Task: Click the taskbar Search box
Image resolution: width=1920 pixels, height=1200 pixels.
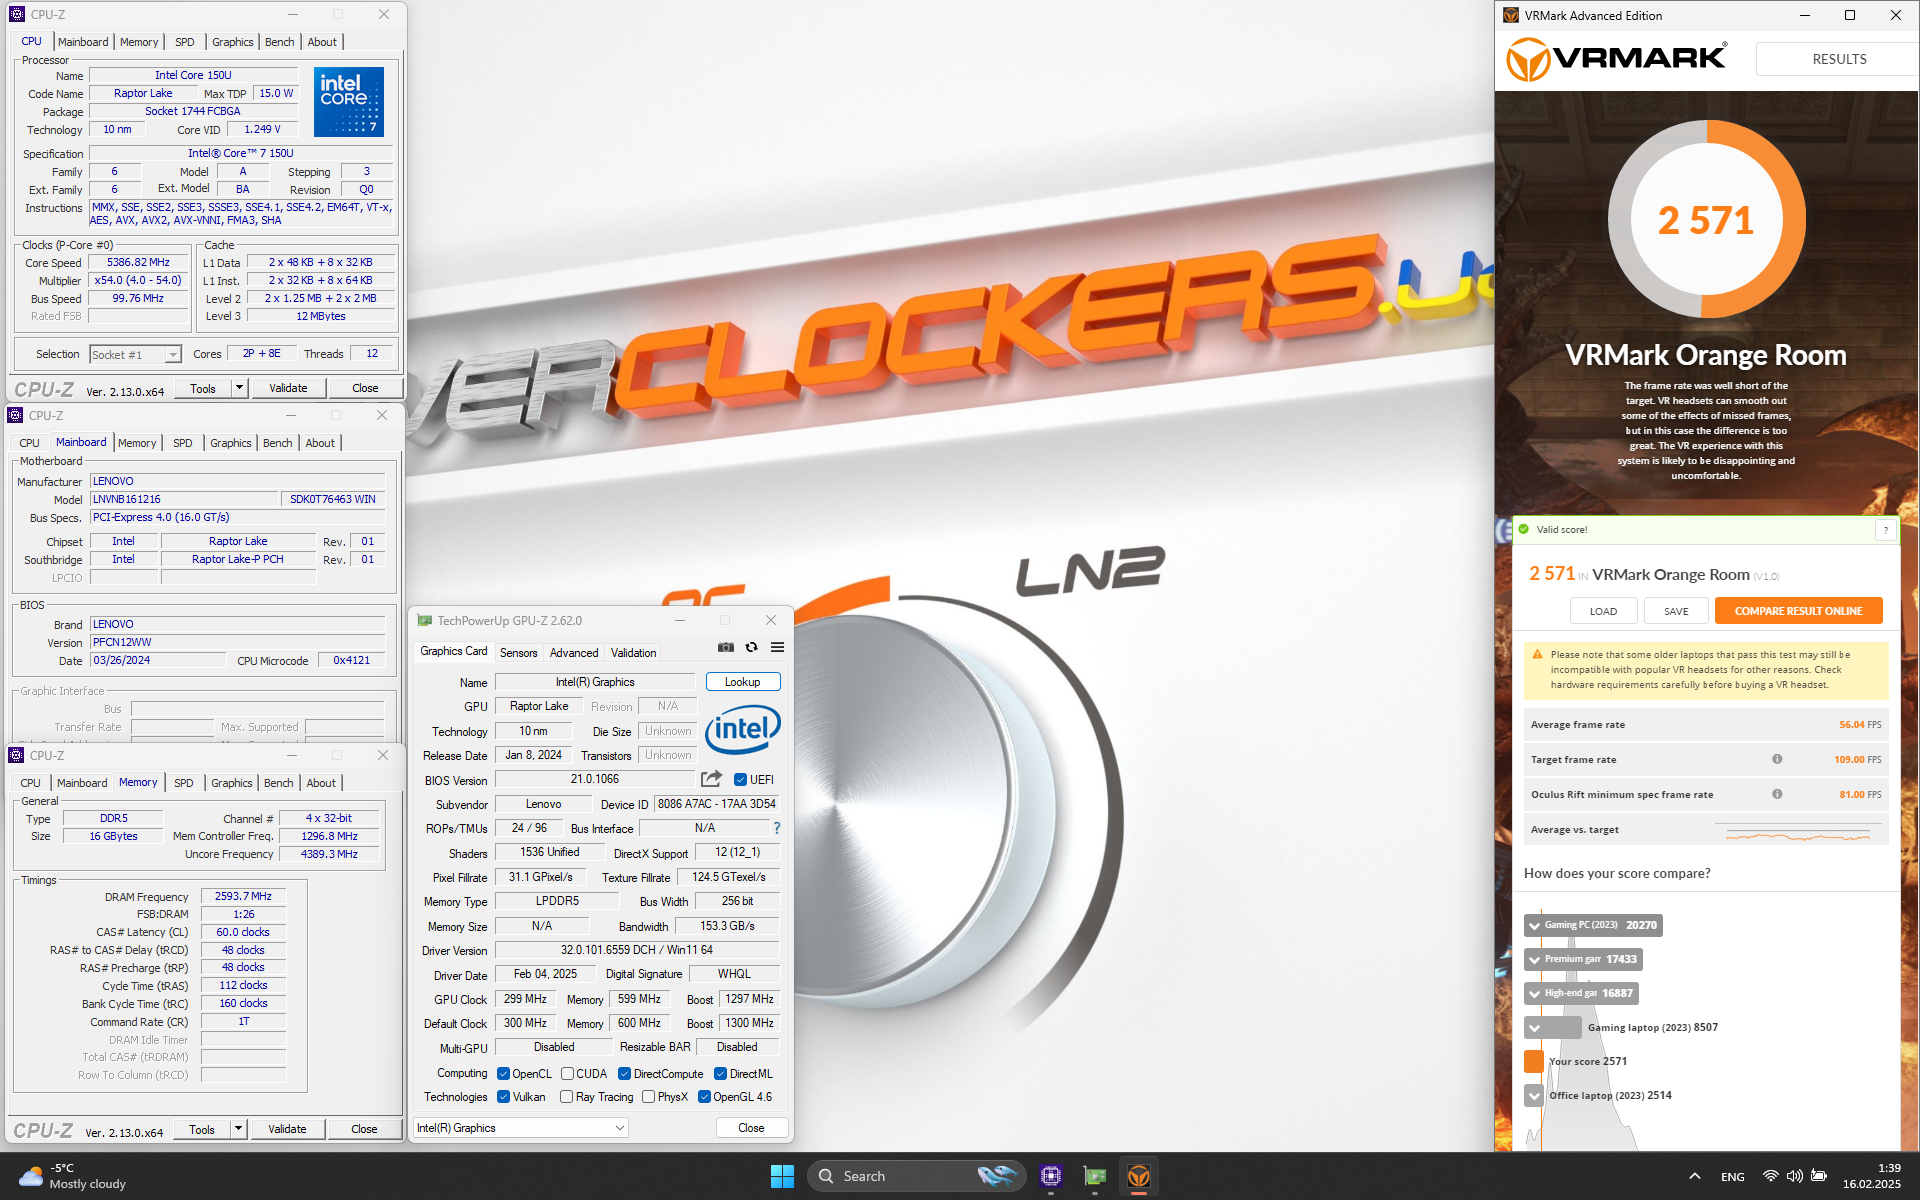Action: click(915, 1176)
